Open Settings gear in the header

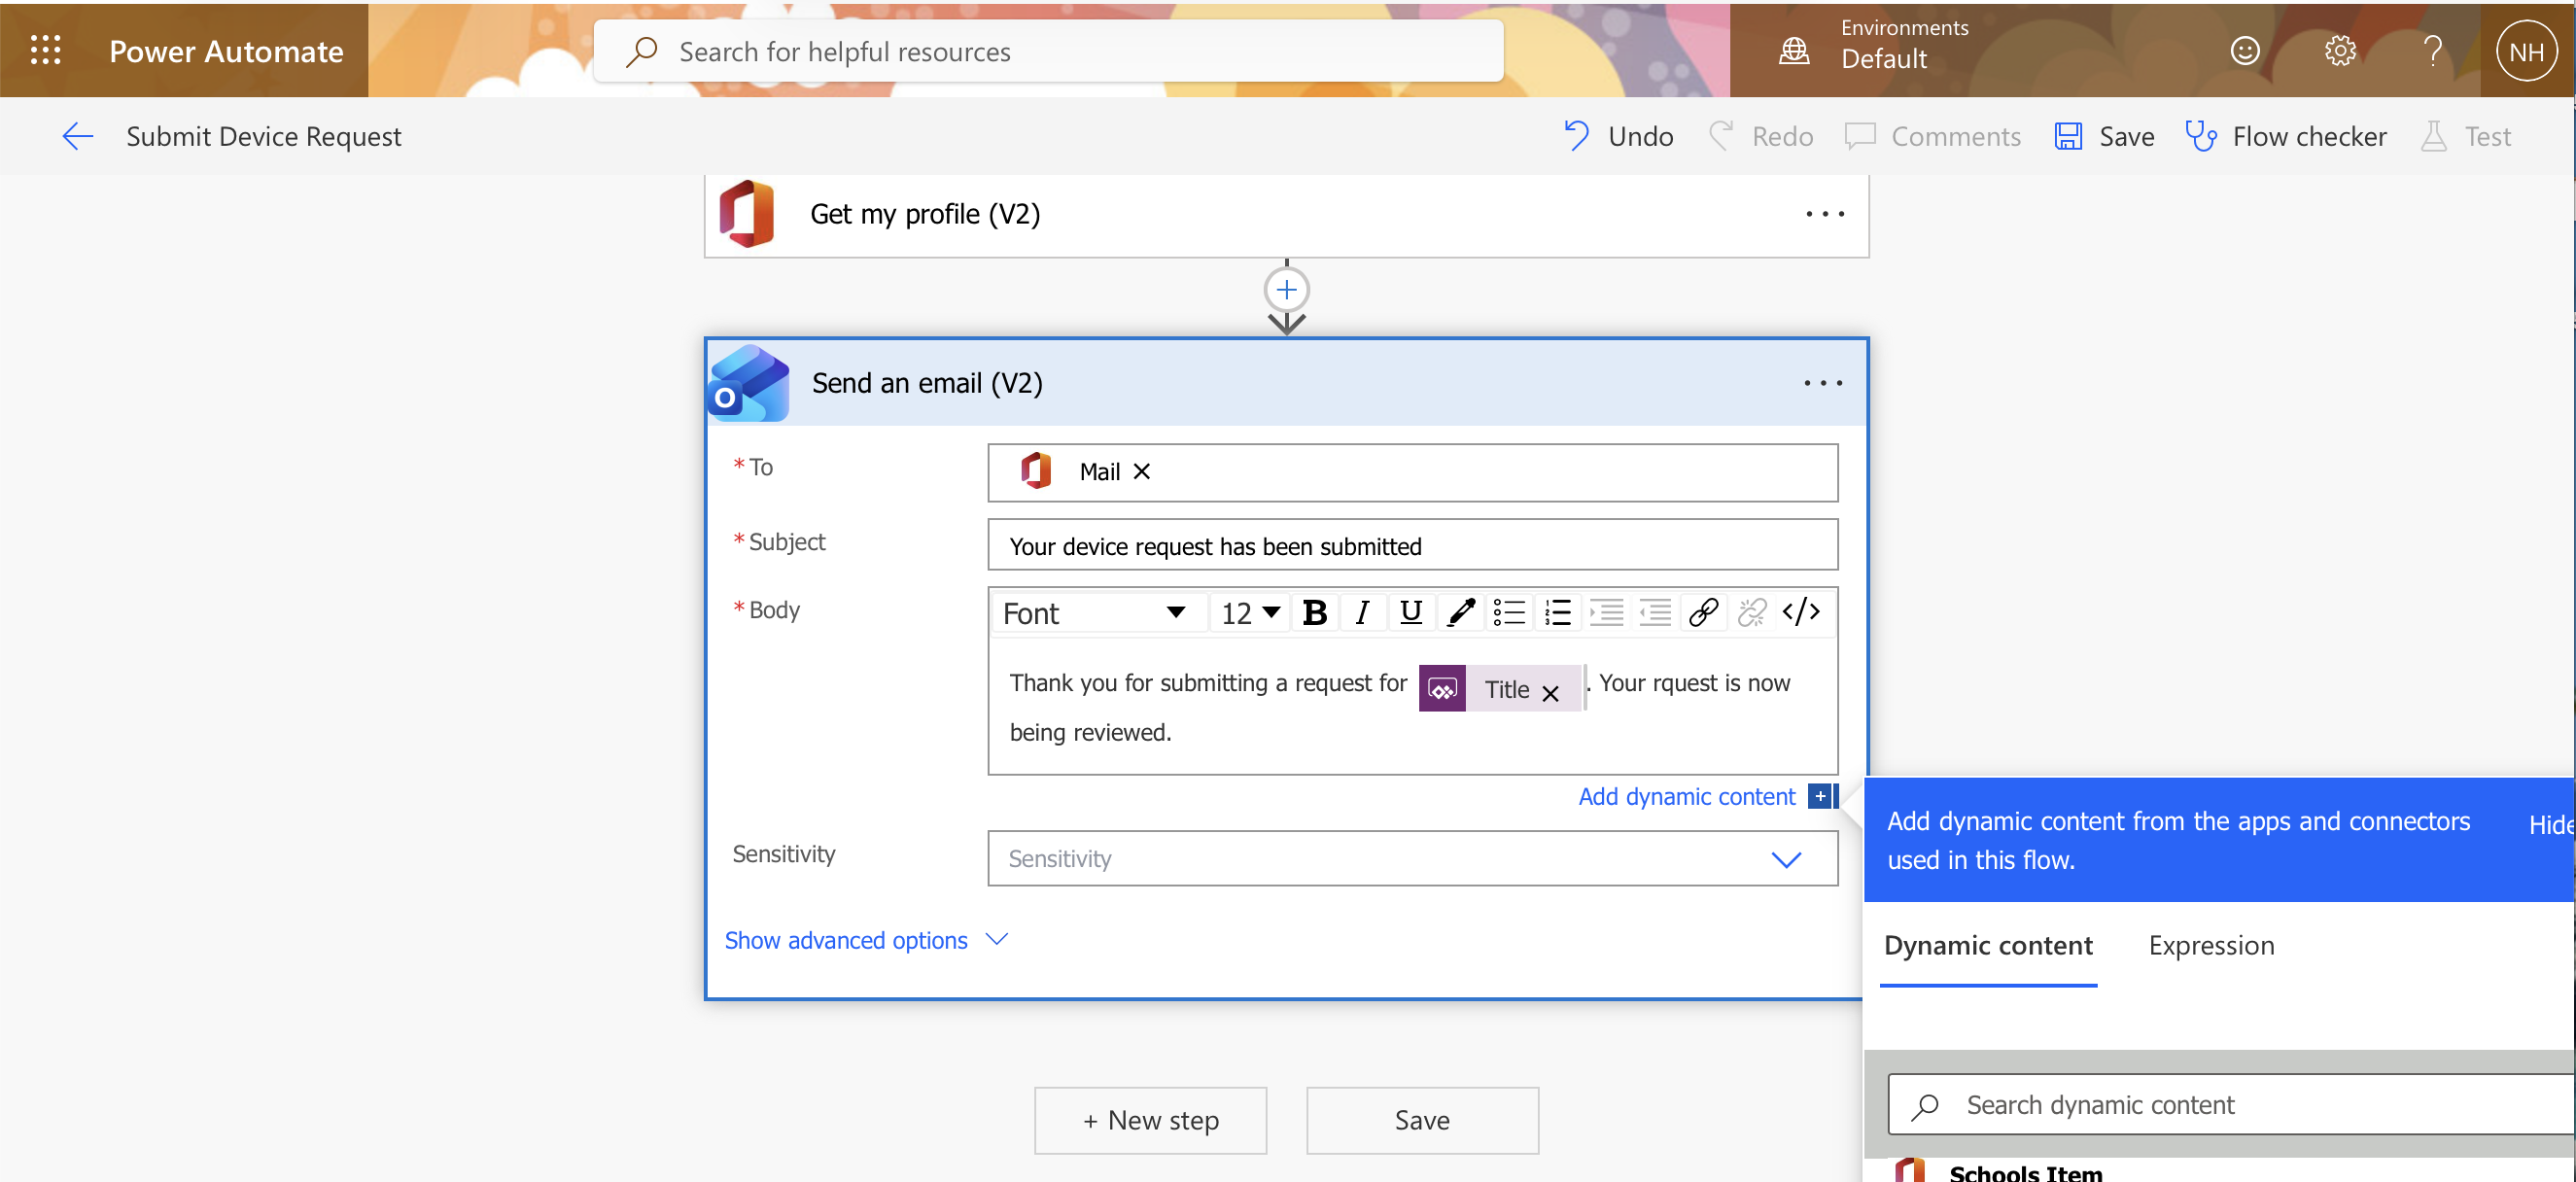point(2340,50)
